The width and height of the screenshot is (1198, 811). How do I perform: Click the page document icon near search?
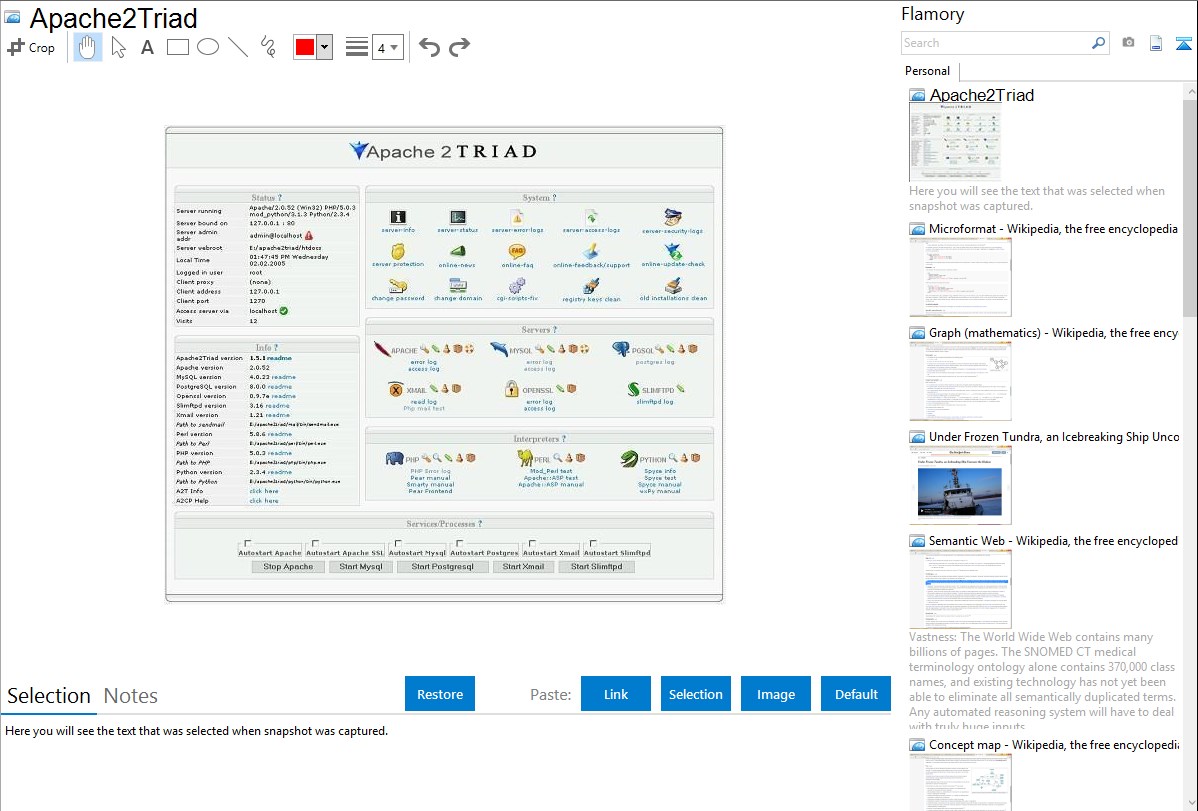(1156, 43)
